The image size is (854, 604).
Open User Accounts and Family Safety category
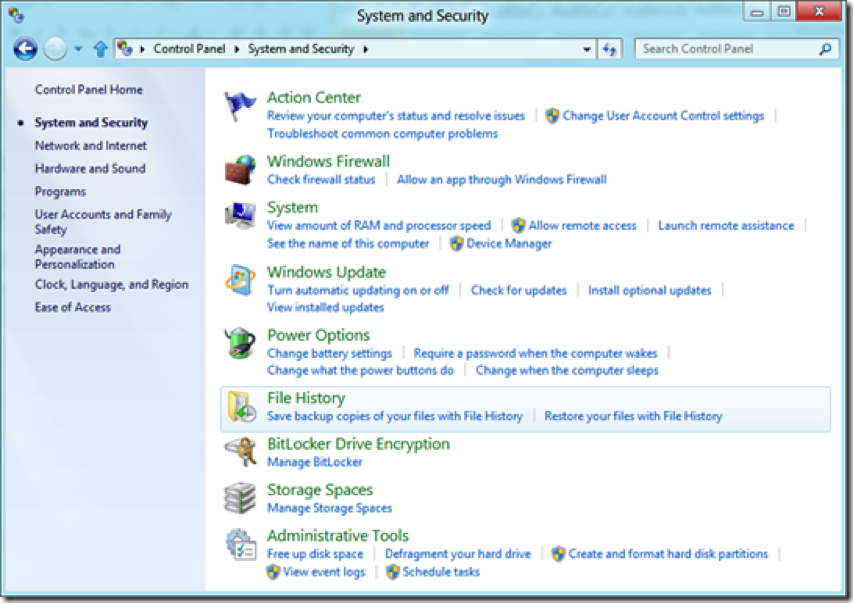click(x=103, y=222)
